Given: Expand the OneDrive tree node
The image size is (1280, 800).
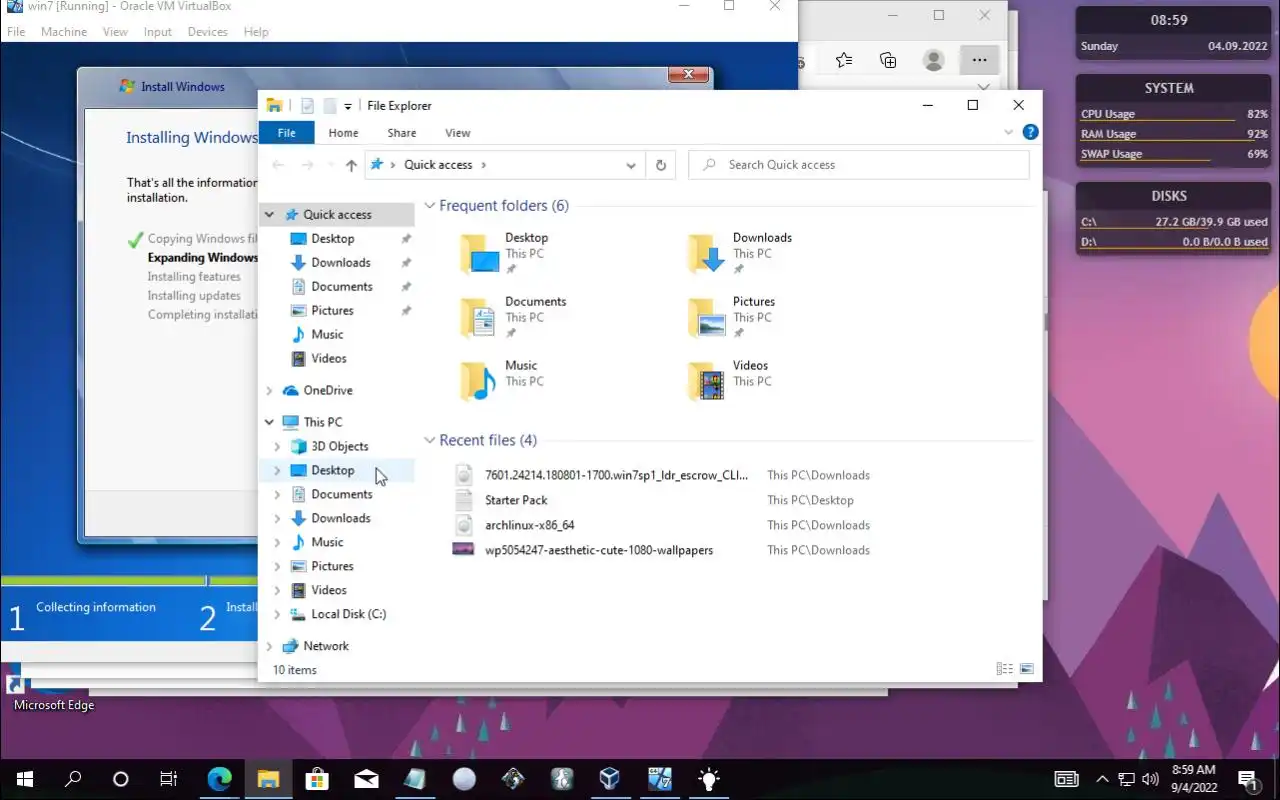Looking at the screenshot, I should pyautogui.click(x=269, y=391).
